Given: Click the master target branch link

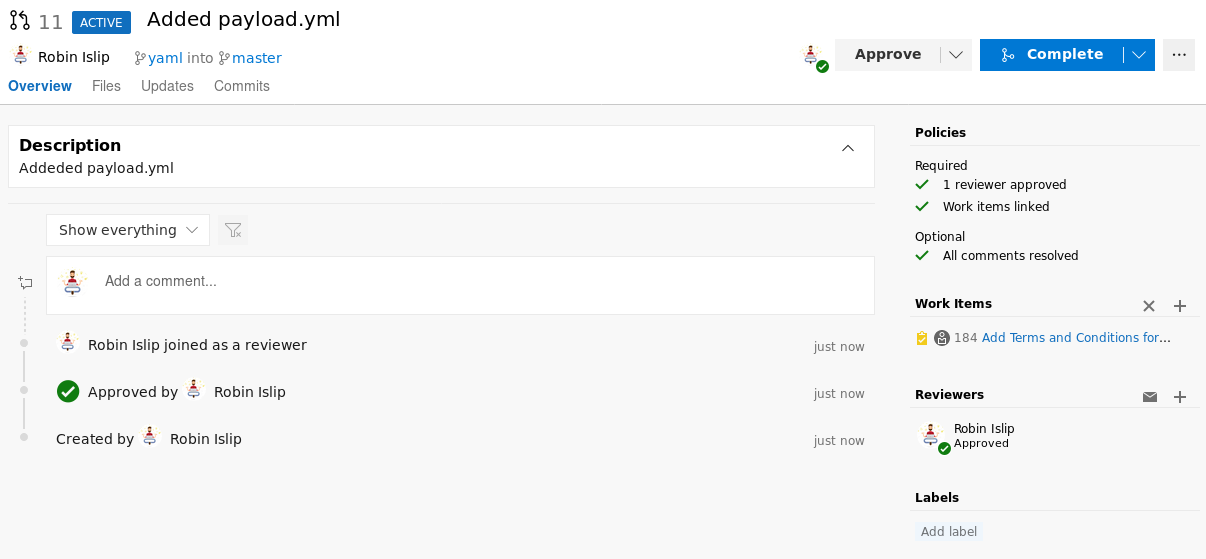Looking at the screenshot, I should point(256,58).
